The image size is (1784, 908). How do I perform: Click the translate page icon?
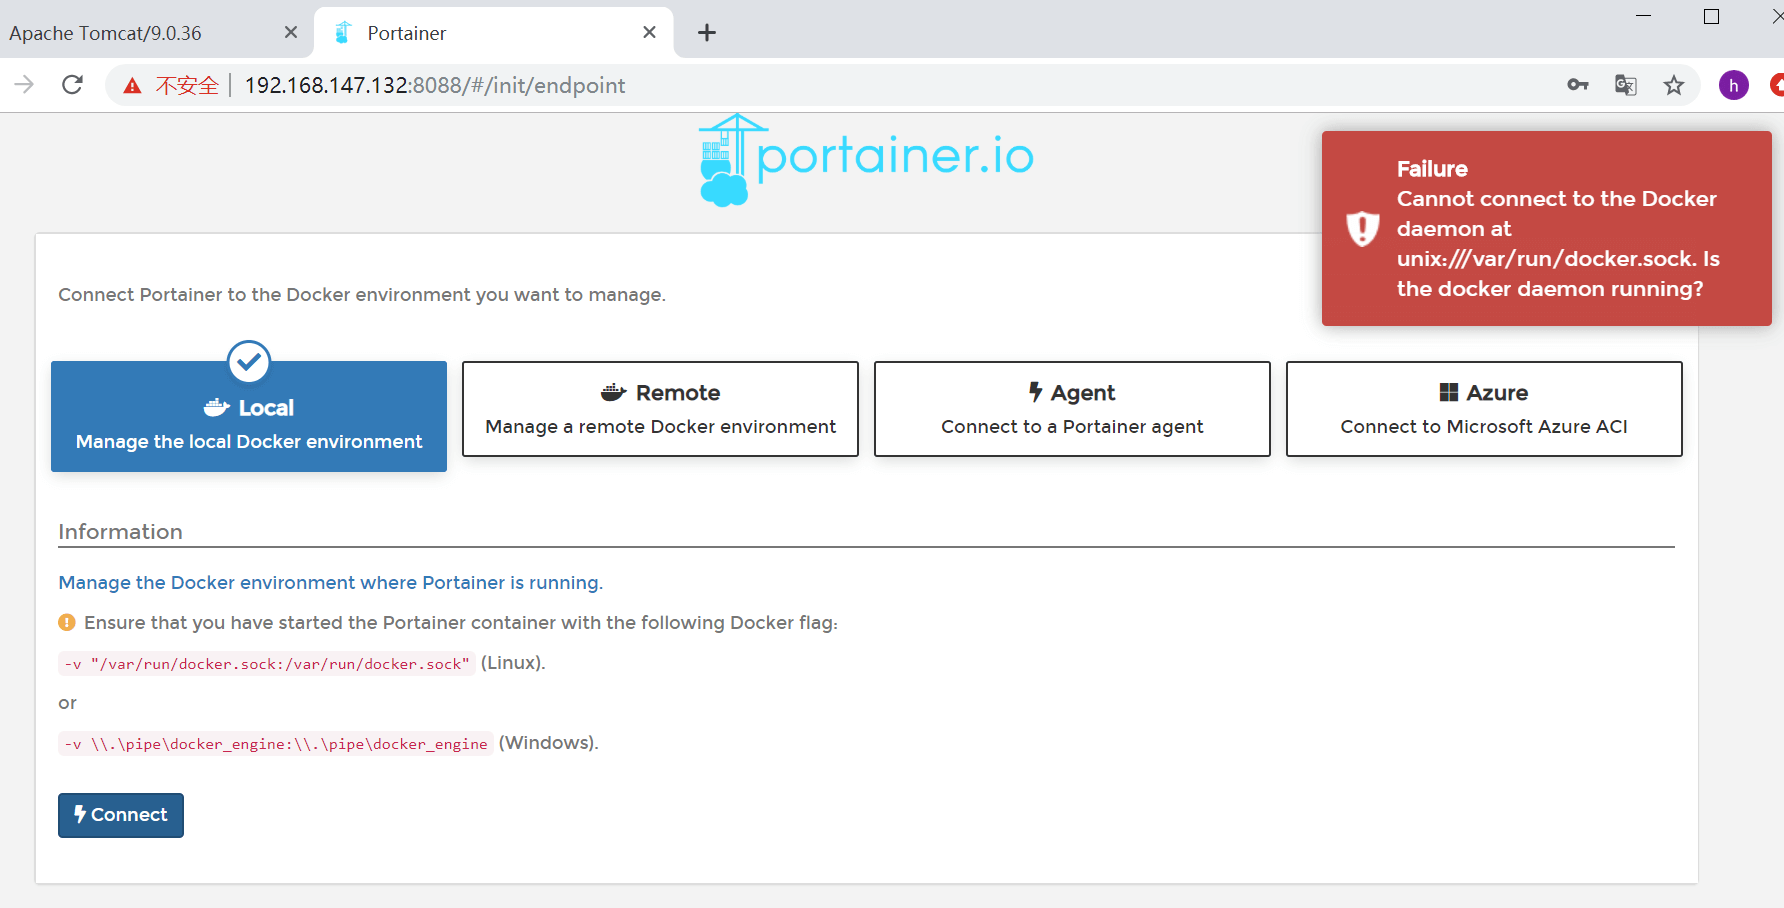[x=1626, y=85]
